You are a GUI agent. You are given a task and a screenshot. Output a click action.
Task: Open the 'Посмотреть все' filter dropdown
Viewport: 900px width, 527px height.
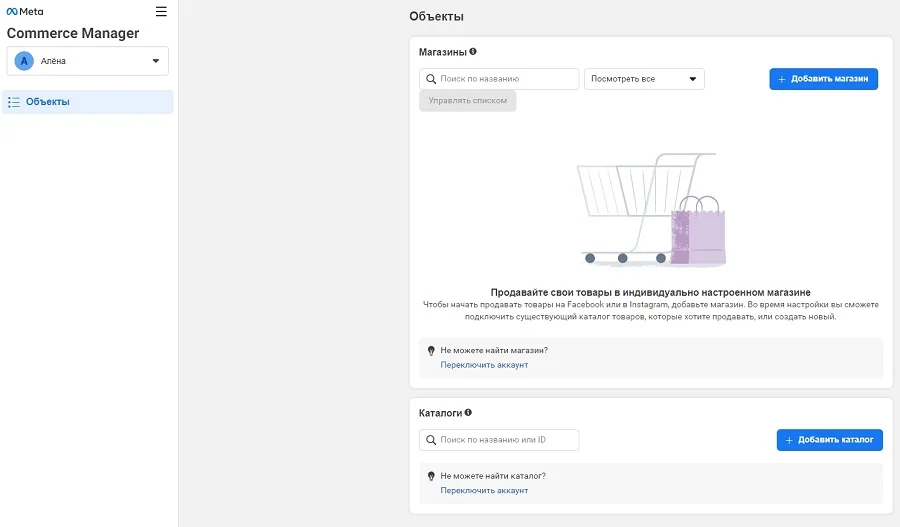coord(644,79)
